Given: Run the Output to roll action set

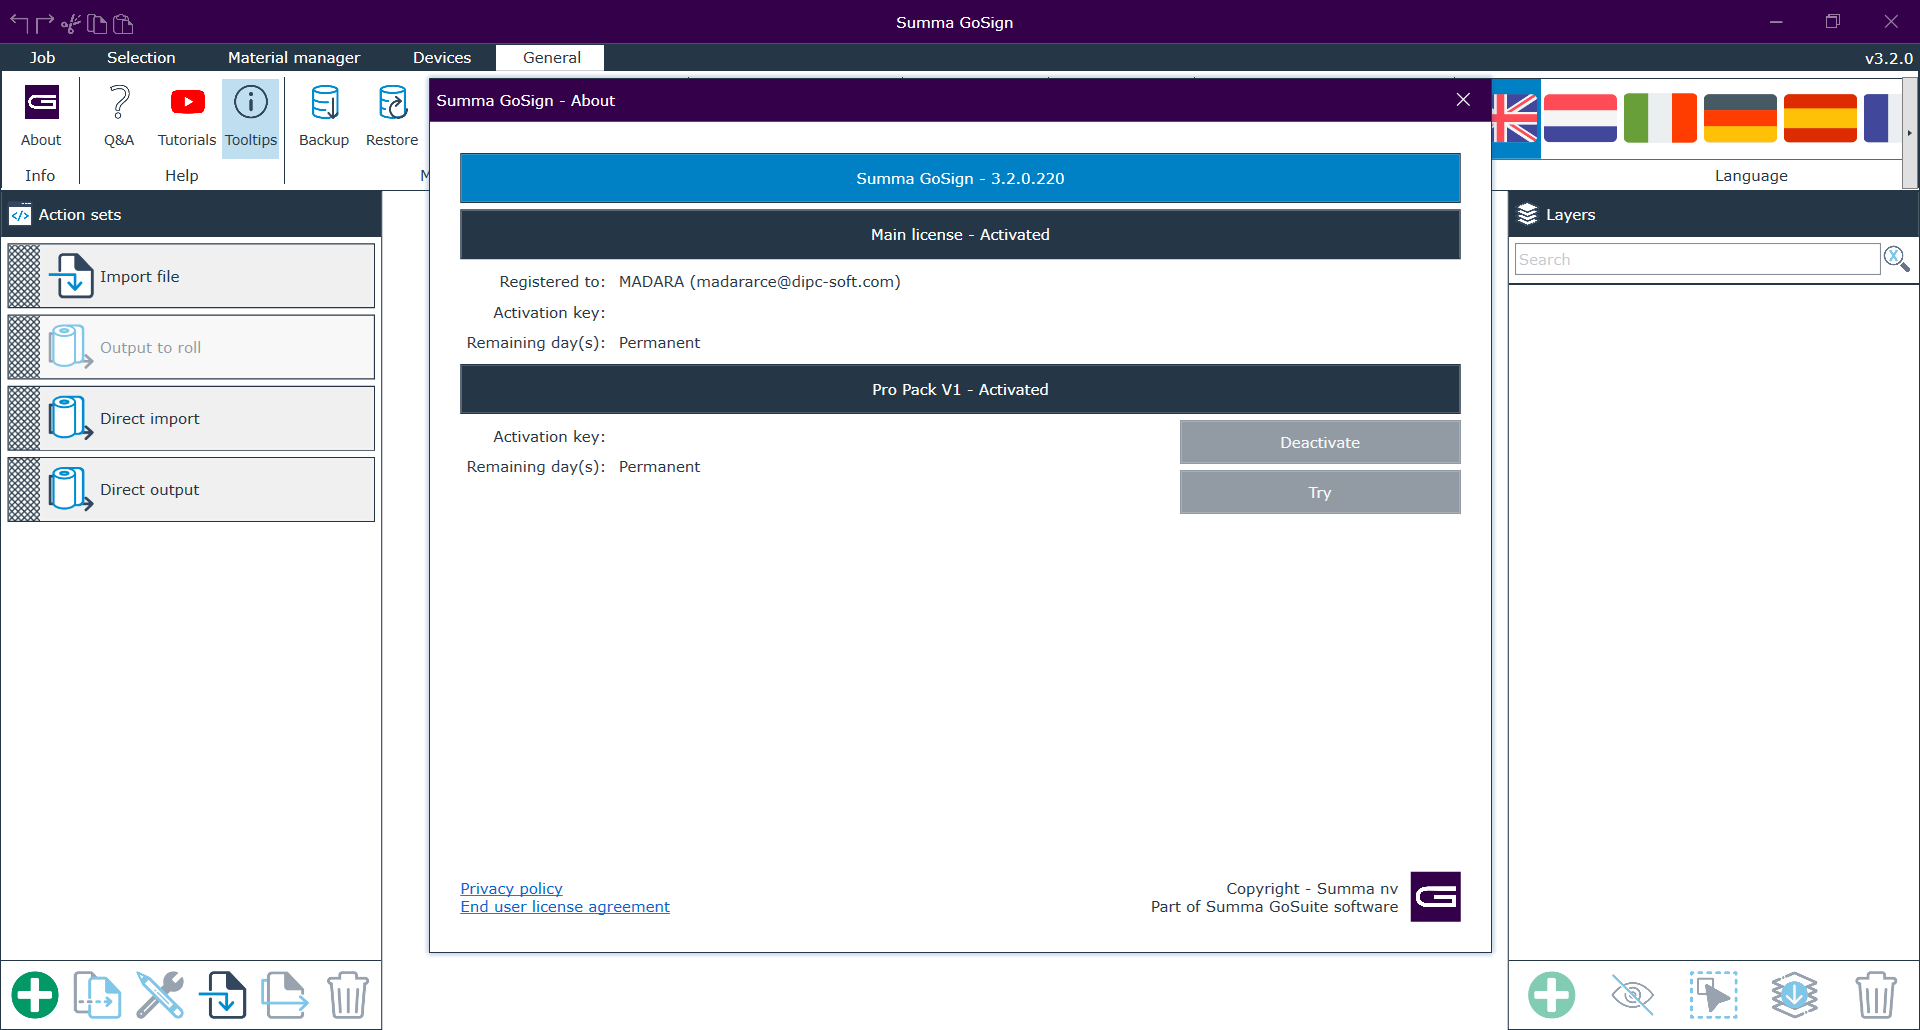Looking at the screenshot, I should pos(191,347).
